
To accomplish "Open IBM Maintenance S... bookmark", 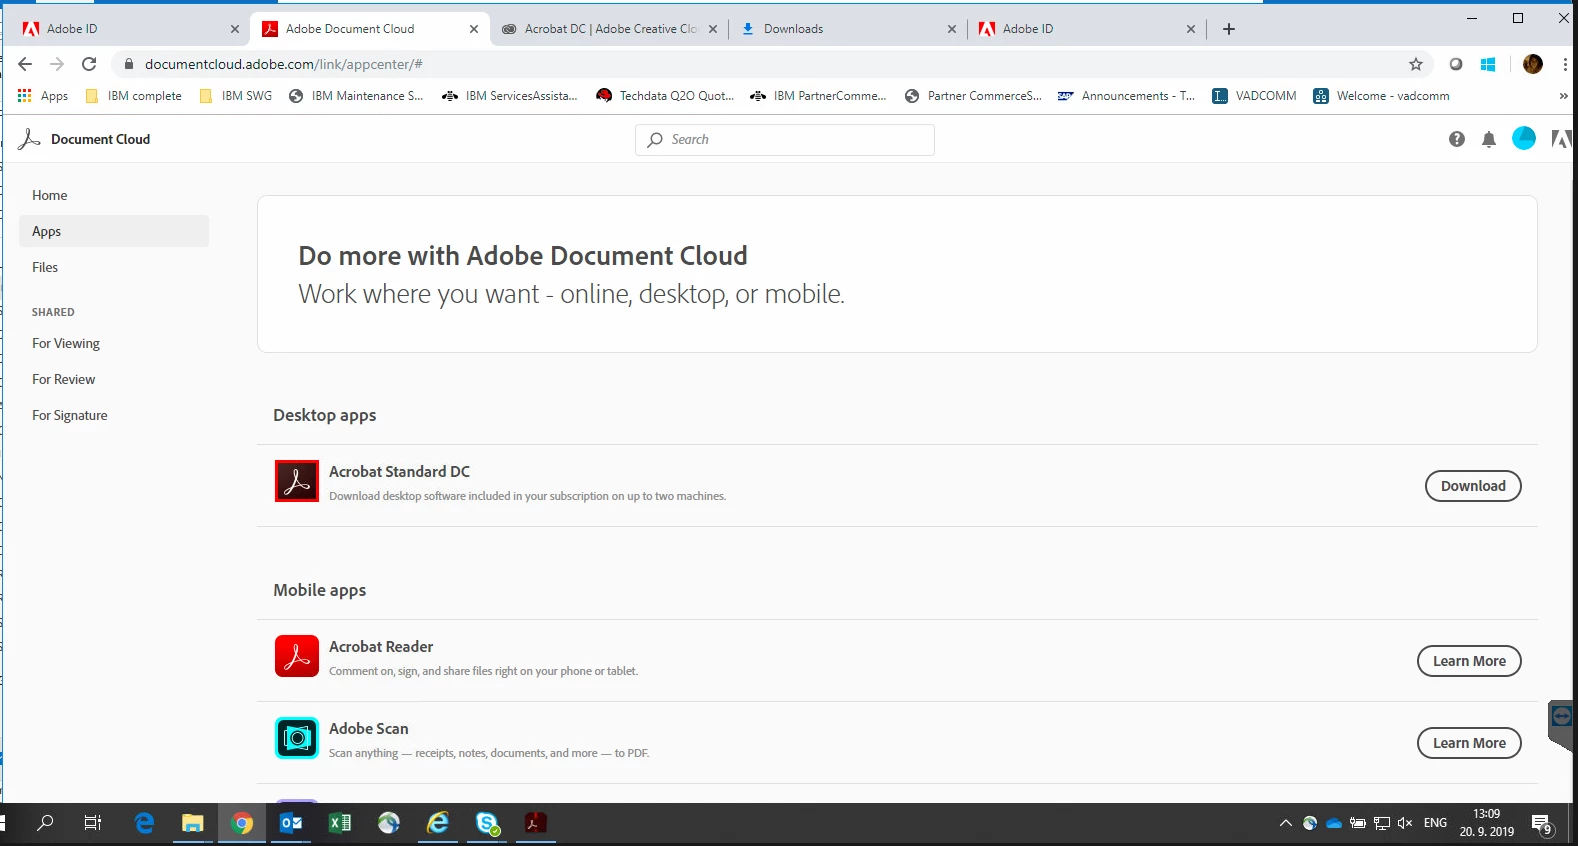I will [x=356, y=96].
